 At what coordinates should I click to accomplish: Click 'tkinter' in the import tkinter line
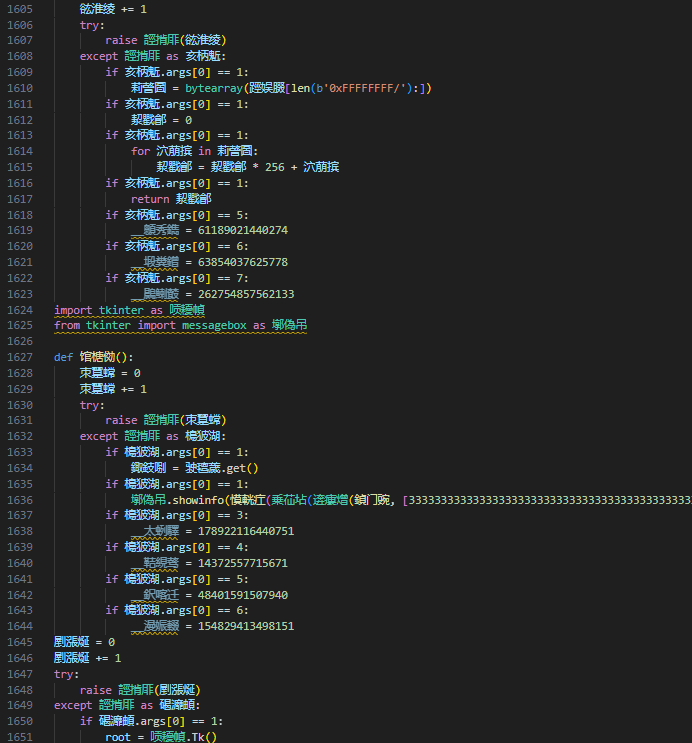coord(121,310)
